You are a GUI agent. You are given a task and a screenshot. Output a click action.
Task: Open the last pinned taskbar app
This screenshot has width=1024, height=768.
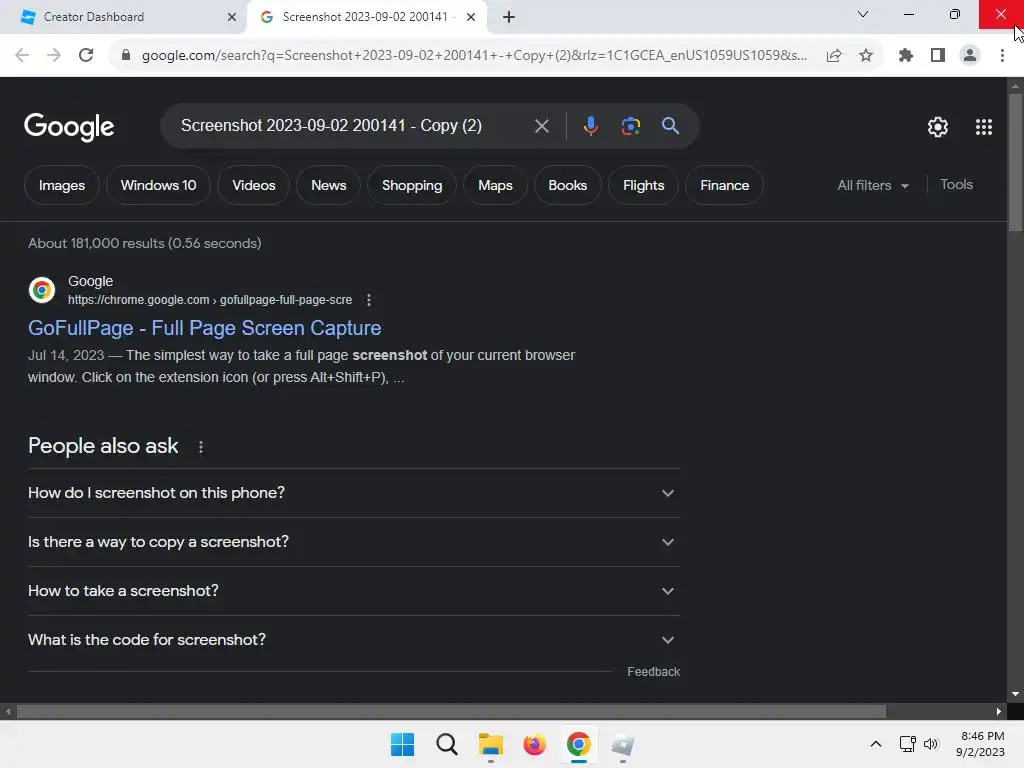(622, 744)
